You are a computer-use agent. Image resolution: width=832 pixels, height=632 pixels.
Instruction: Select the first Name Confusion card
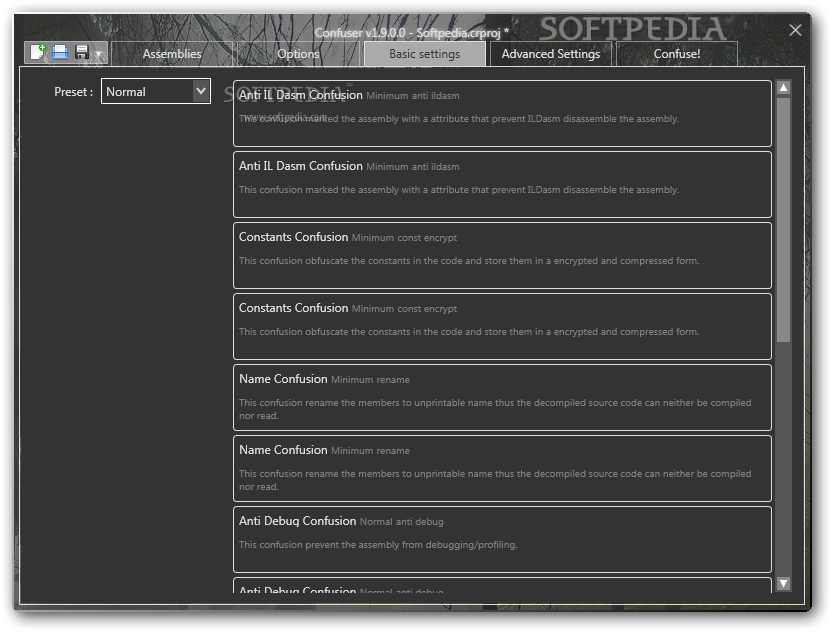pos(502,397)
